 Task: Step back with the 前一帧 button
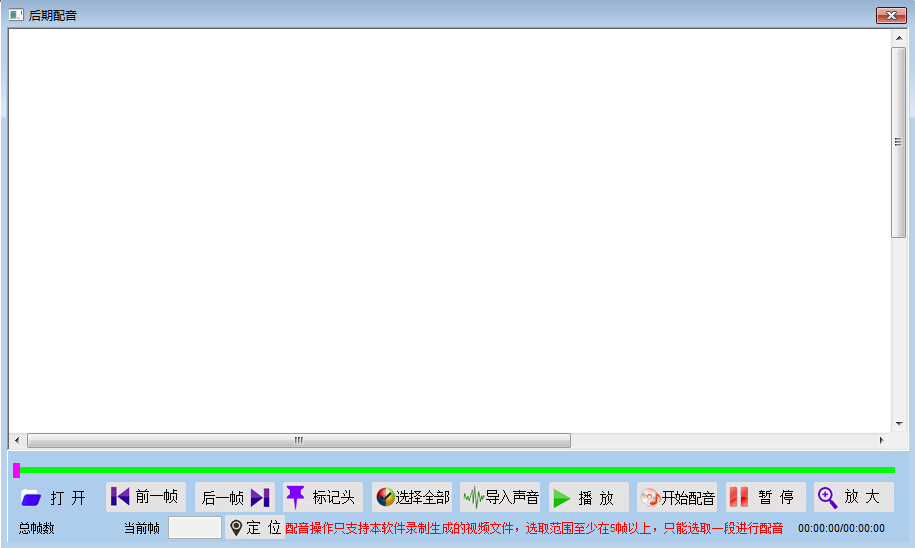(x=146, y=497)
